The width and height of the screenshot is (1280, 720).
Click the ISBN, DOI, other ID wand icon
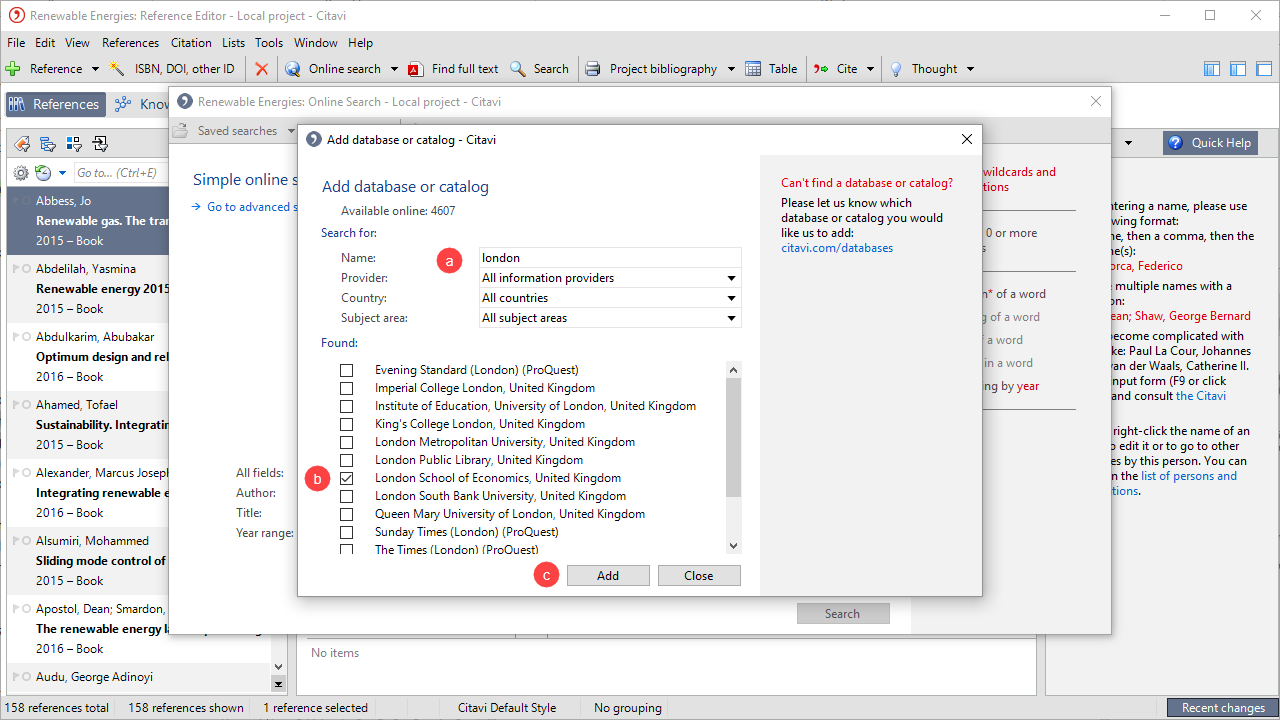pyautogui.click(x=117, y=69)
